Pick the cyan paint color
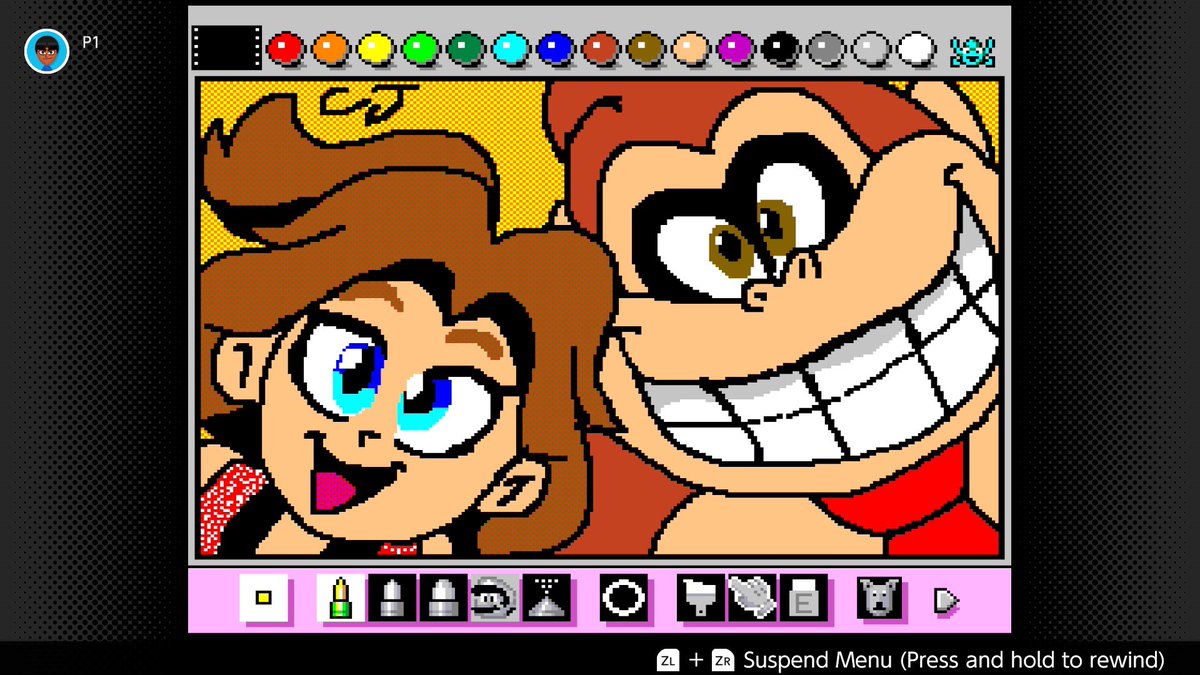This screenshot has width=1200, height=675. click(x=511, y=48)
